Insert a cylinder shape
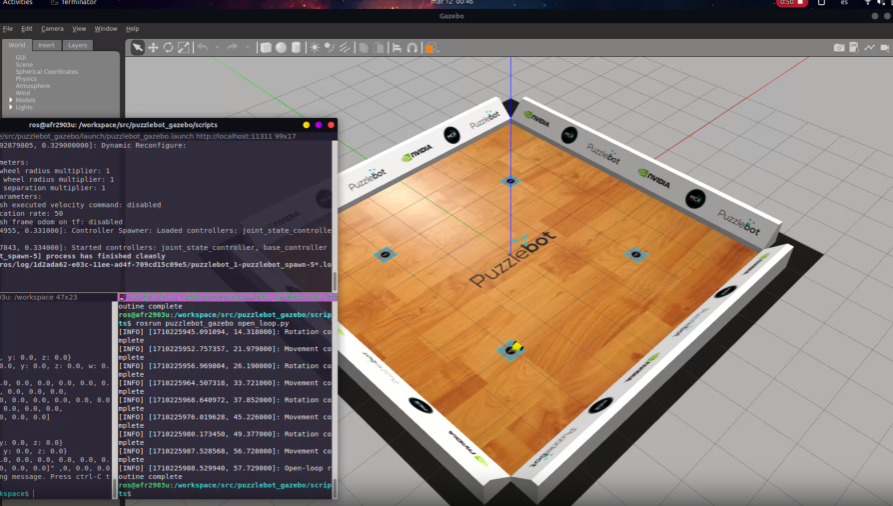The image size is (893, 506). coord(296,47)
